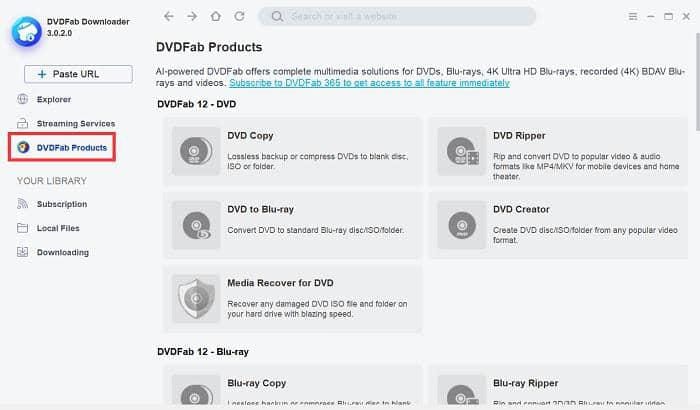Click the DVD to Blu-ray disc icon
The width and height of the screenshot is (700, 410).
click(x=196, y=225)
